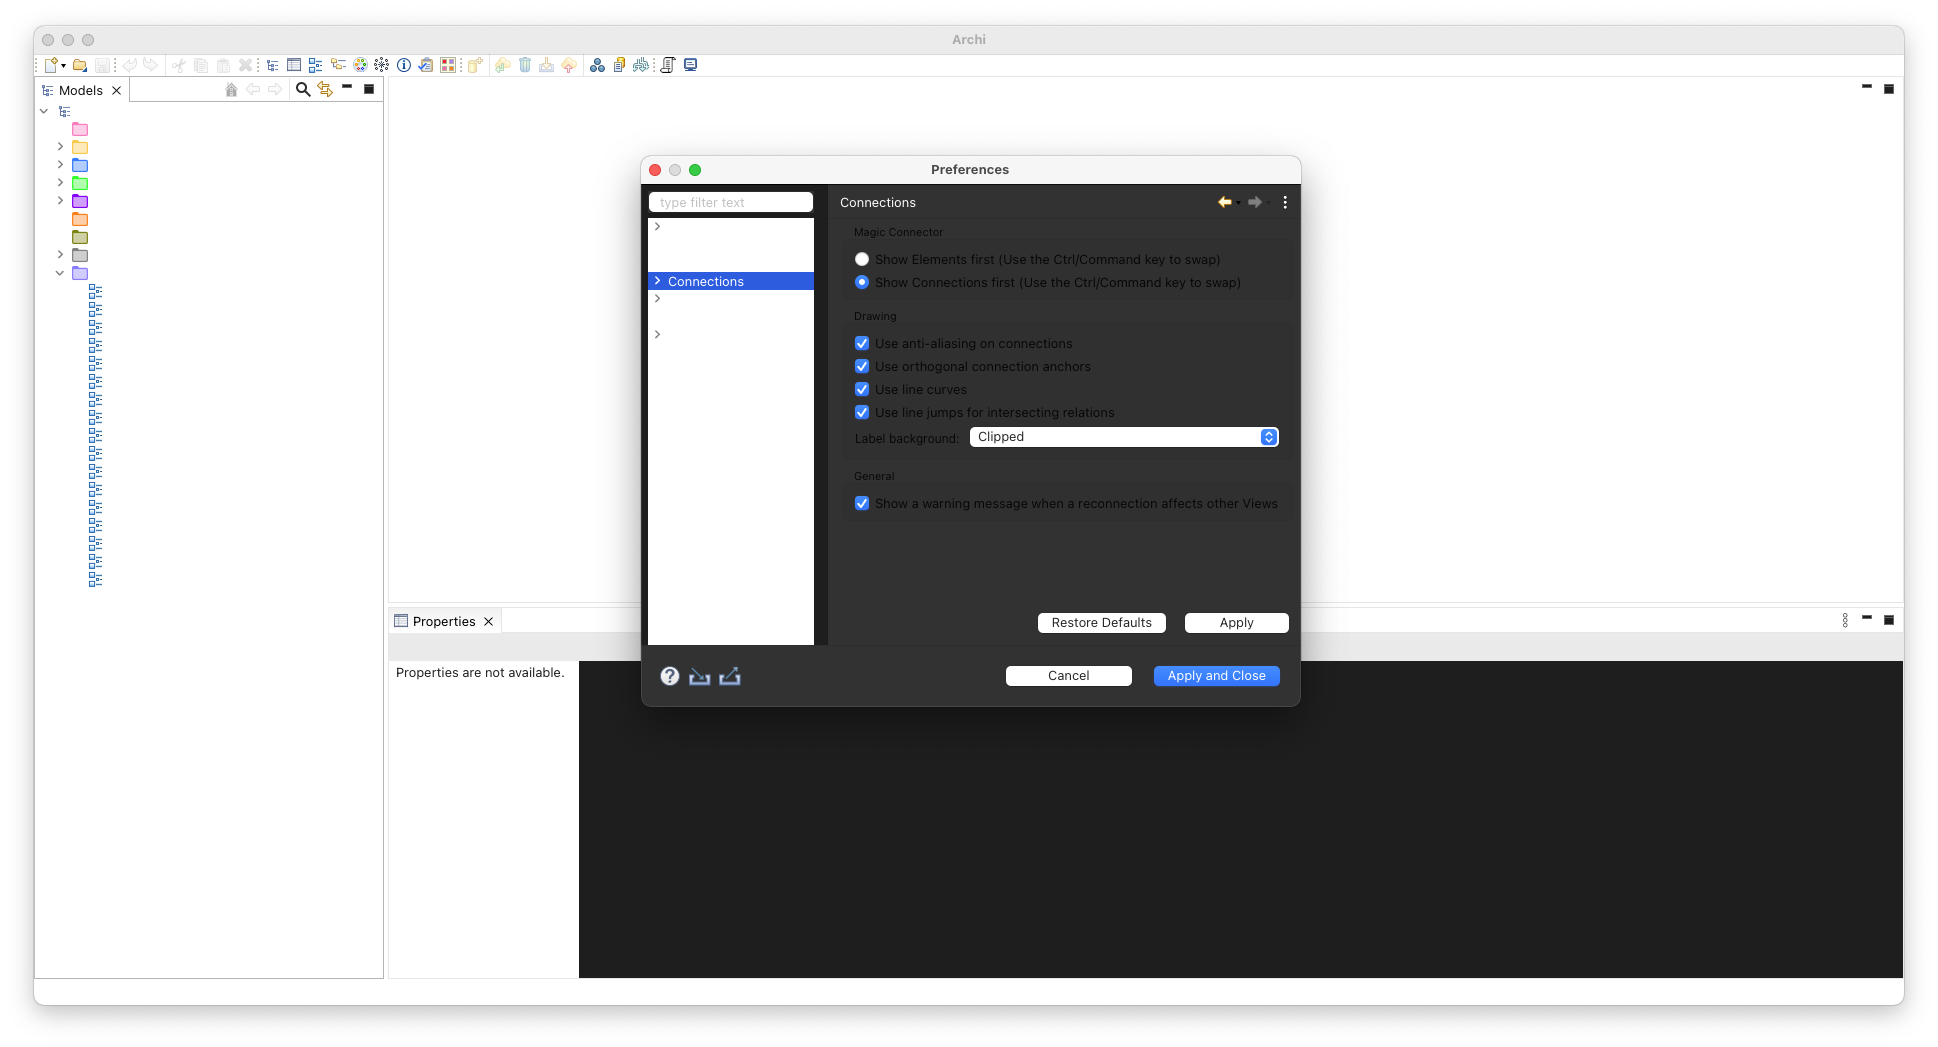Select the Models tab
The image size is (1938, 1047).
pyautogui.click(x=80, y=91)
